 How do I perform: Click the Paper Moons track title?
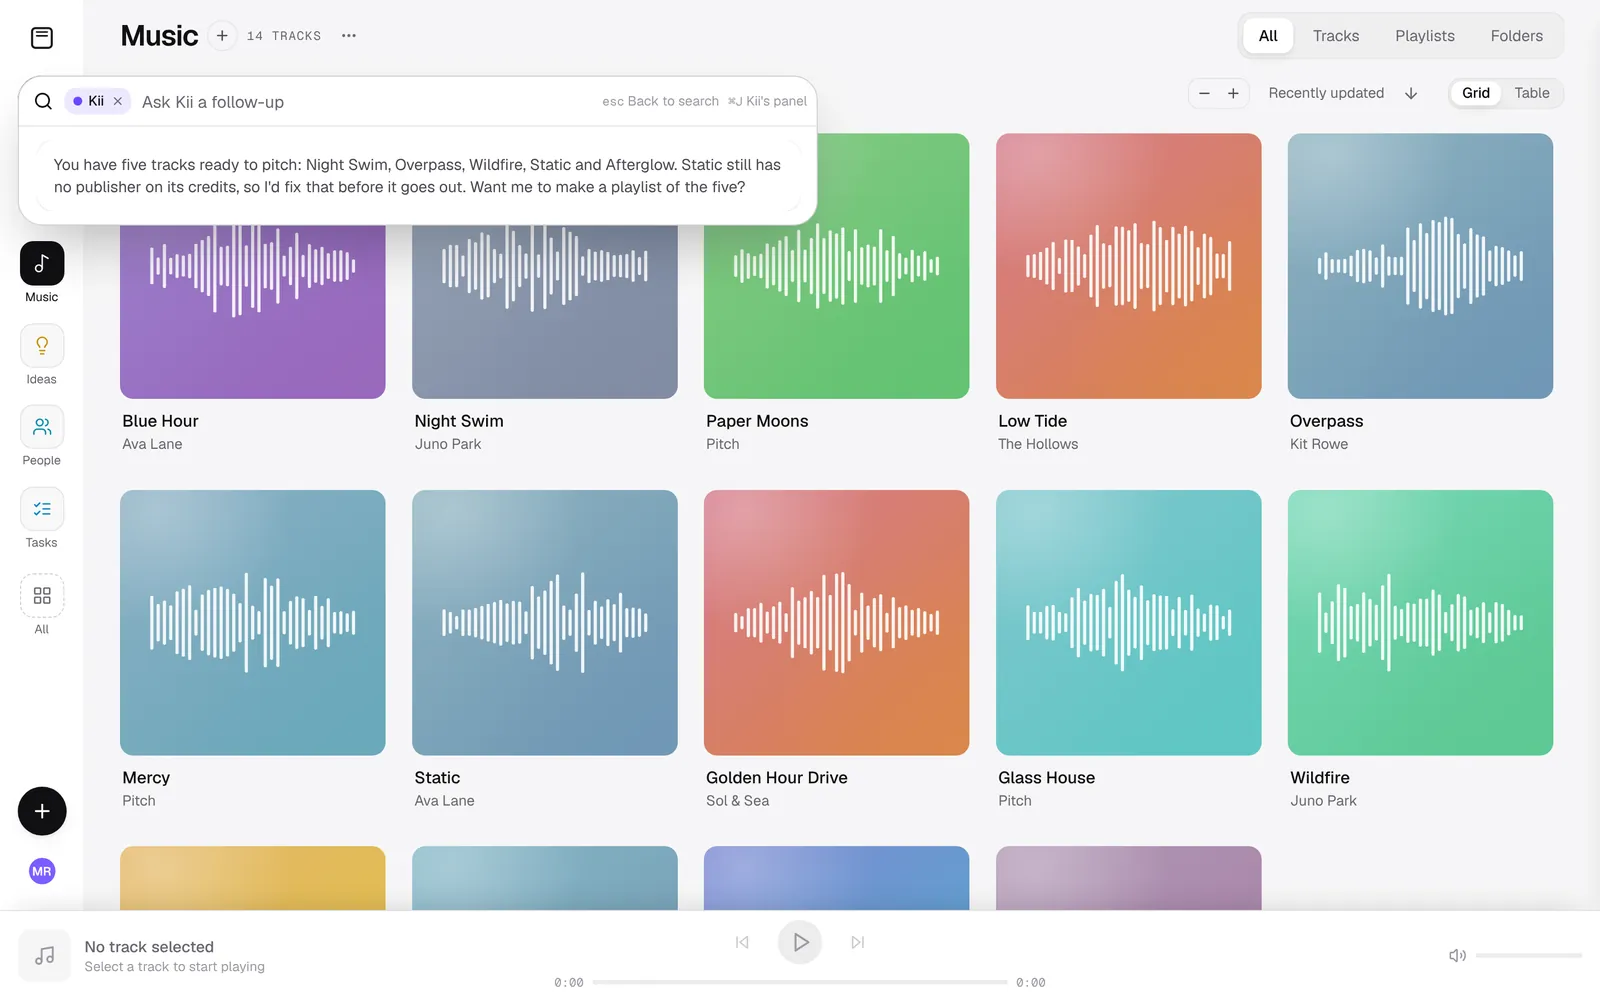tap(757, 421)
